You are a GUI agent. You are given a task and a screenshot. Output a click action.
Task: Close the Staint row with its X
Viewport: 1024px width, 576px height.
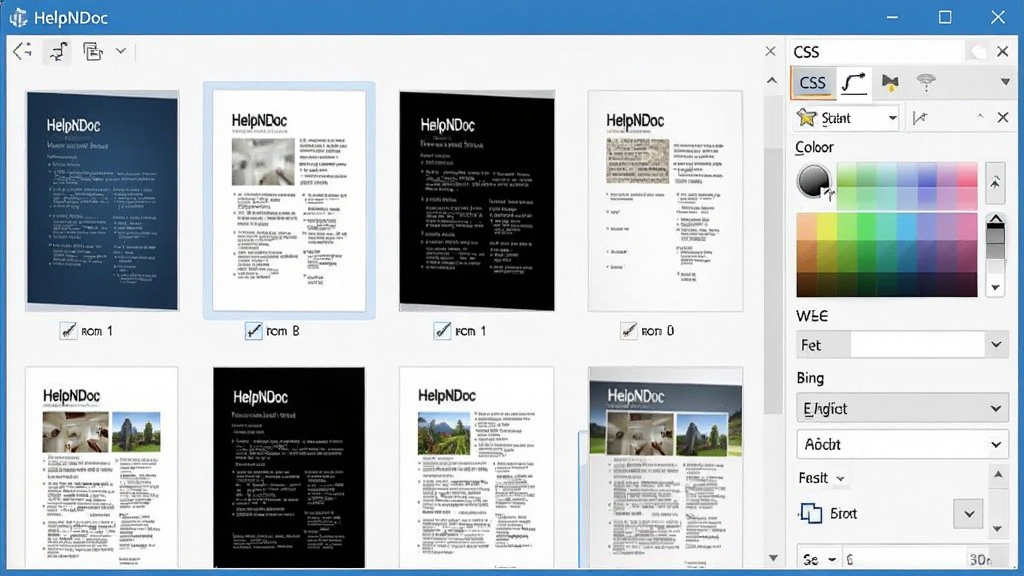pyautogui.click(x=1003, y=118)
